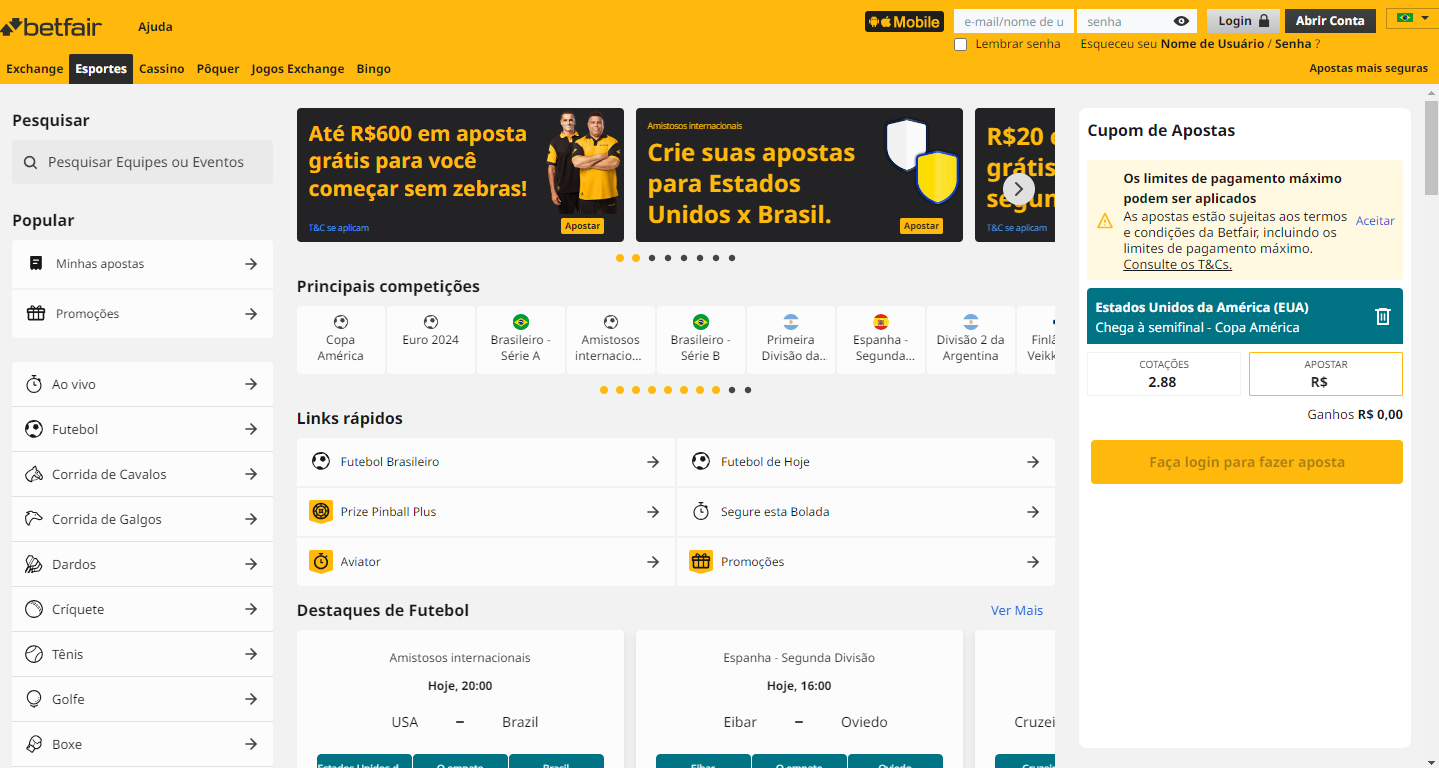Screen dimensions: 1439x768
Task: Click the Faça login para fazer aposta button
Action: point(1247,462)
